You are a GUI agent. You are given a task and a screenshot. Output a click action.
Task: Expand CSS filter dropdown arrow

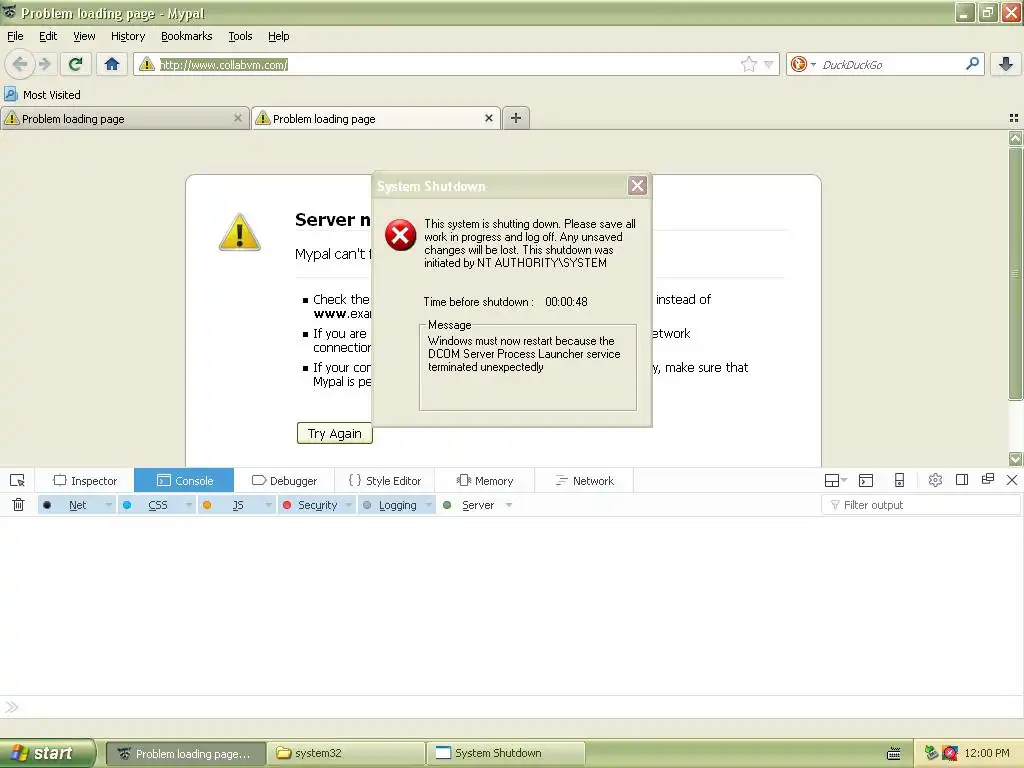pyautogui.click(x=189, y=505)
